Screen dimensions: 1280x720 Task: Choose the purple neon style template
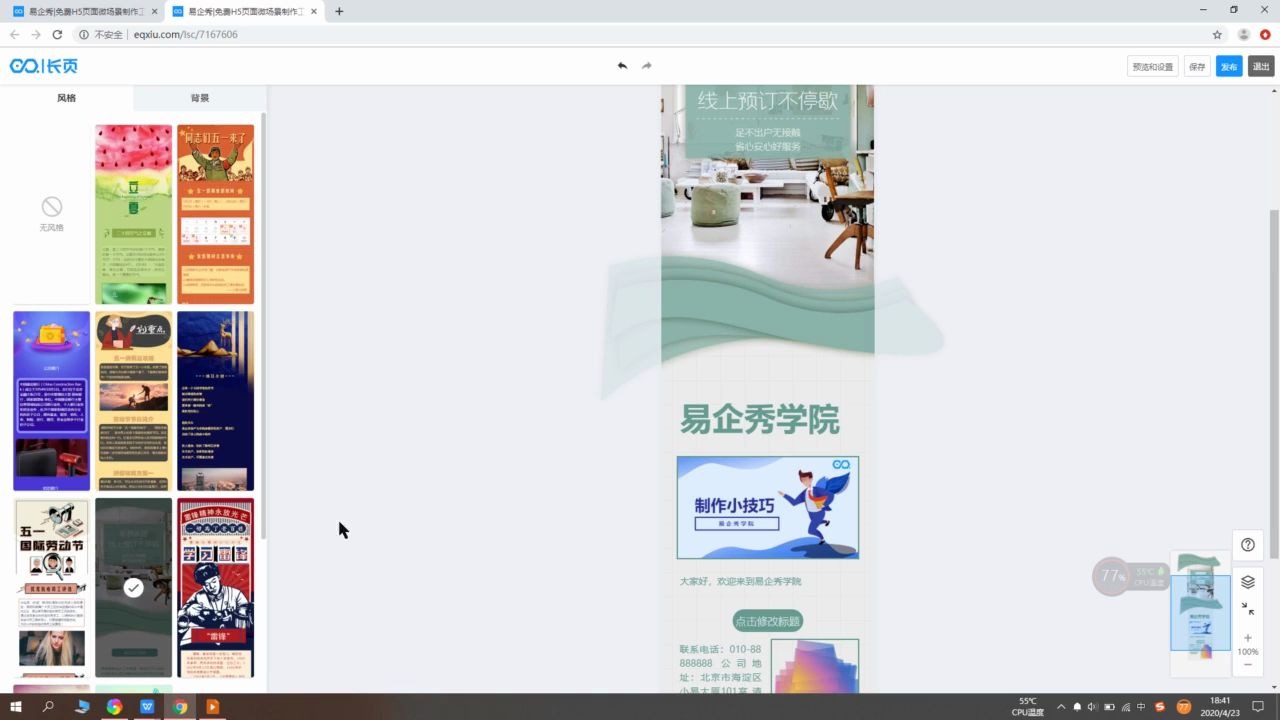click(x=51, y=400)
